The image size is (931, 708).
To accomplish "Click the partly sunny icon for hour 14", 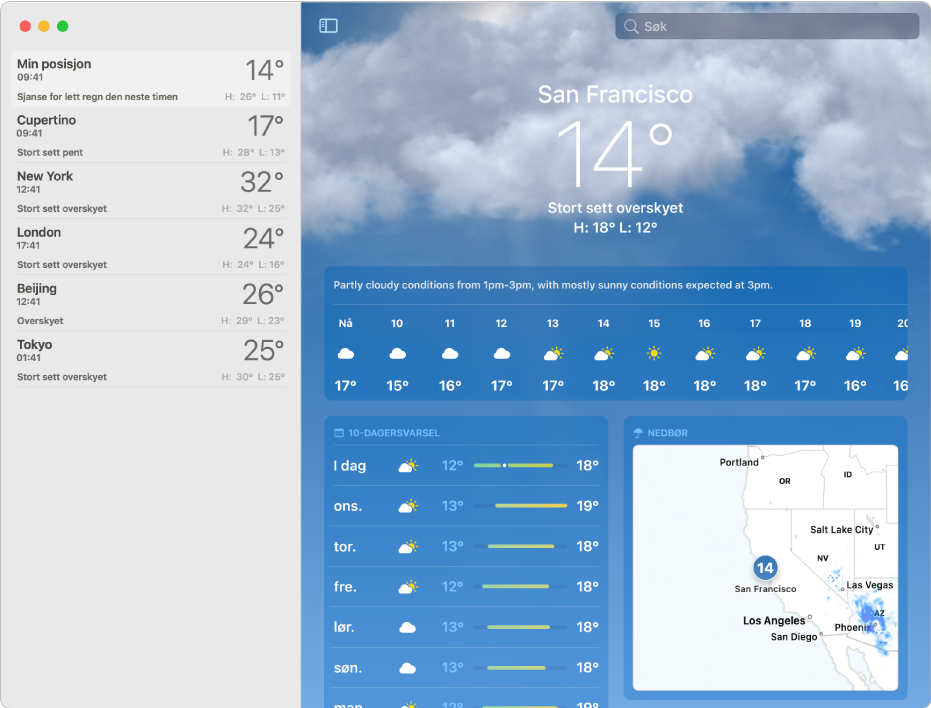I will [604, 354].
